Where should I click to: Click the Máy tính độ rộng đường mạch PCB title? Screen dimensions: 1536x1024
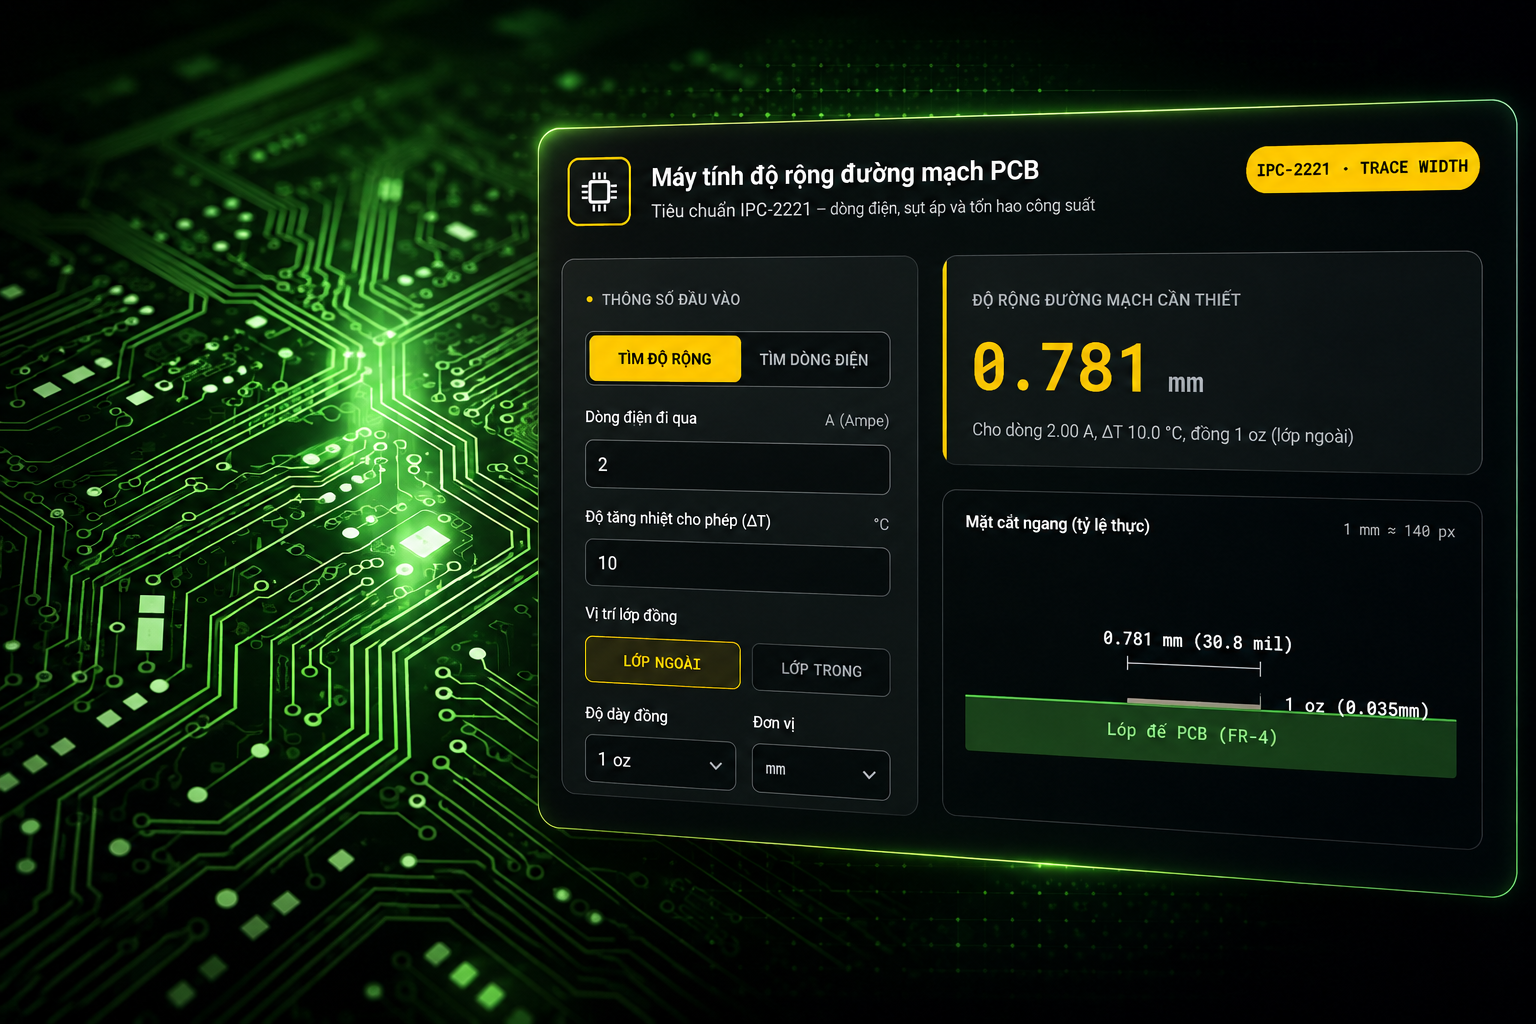(x=845, y=174)
